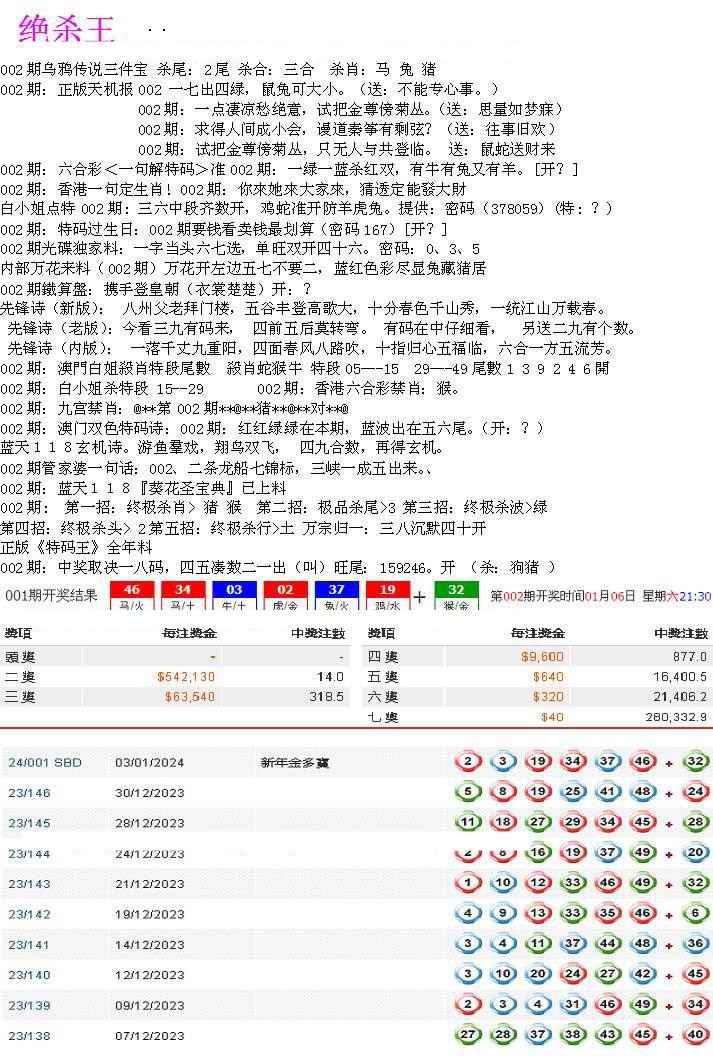Select ball 29 in draw 23/145 row
713x1056 pixels.
click(572, 822)
